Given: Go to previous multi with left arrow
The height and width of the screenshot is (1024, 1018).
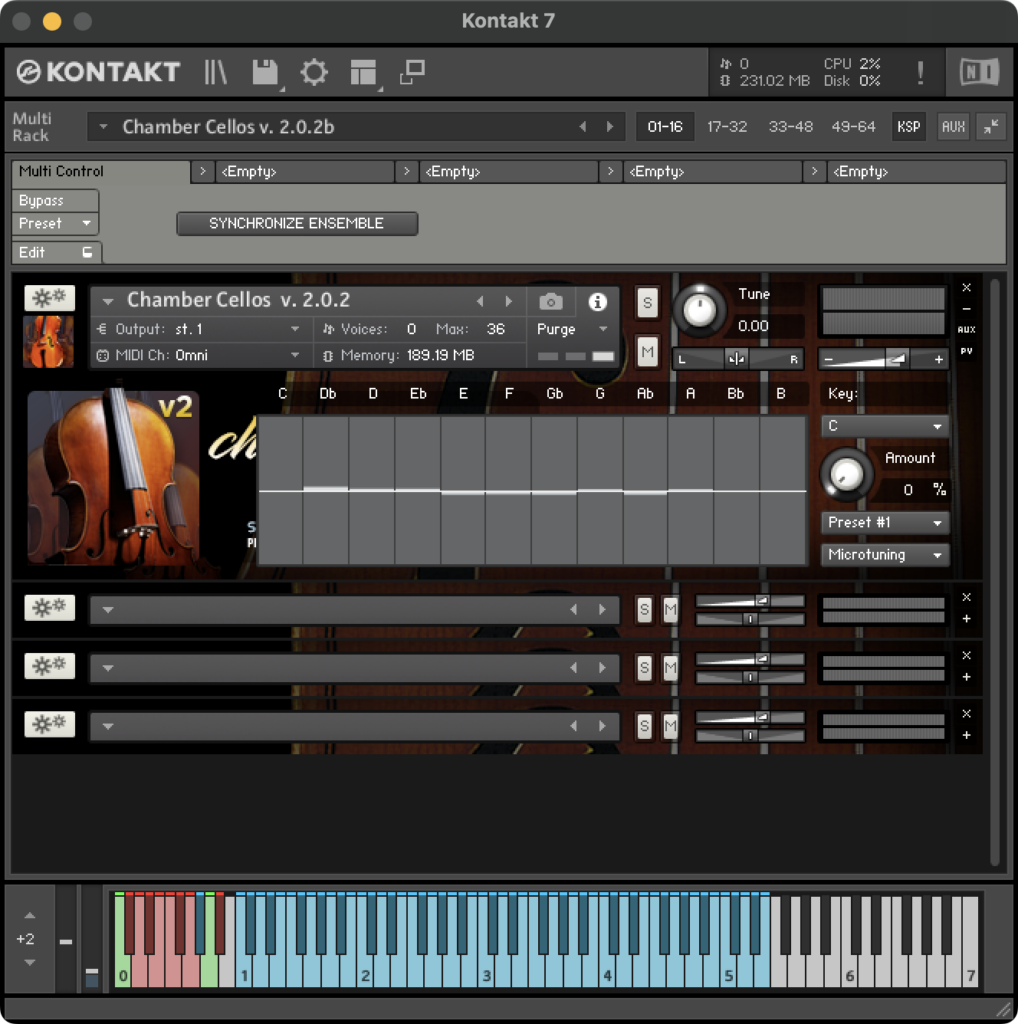Looking at the screenshot, I should 583,127.
